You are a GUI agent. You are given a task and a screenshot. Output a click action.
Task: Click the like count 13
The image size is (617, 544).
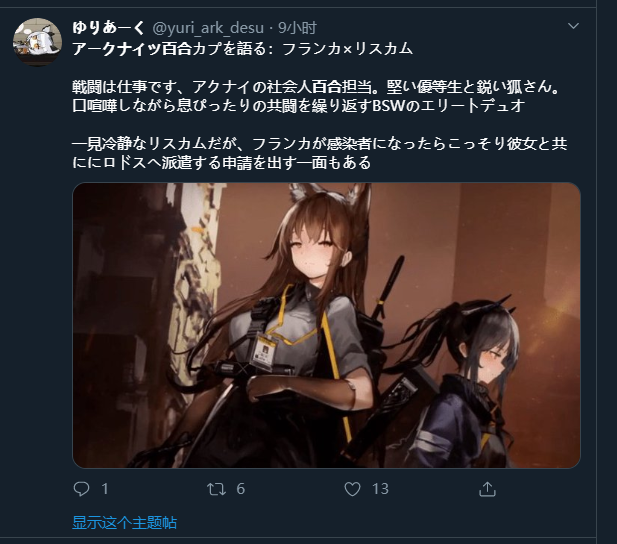click(x=380, y=489)
